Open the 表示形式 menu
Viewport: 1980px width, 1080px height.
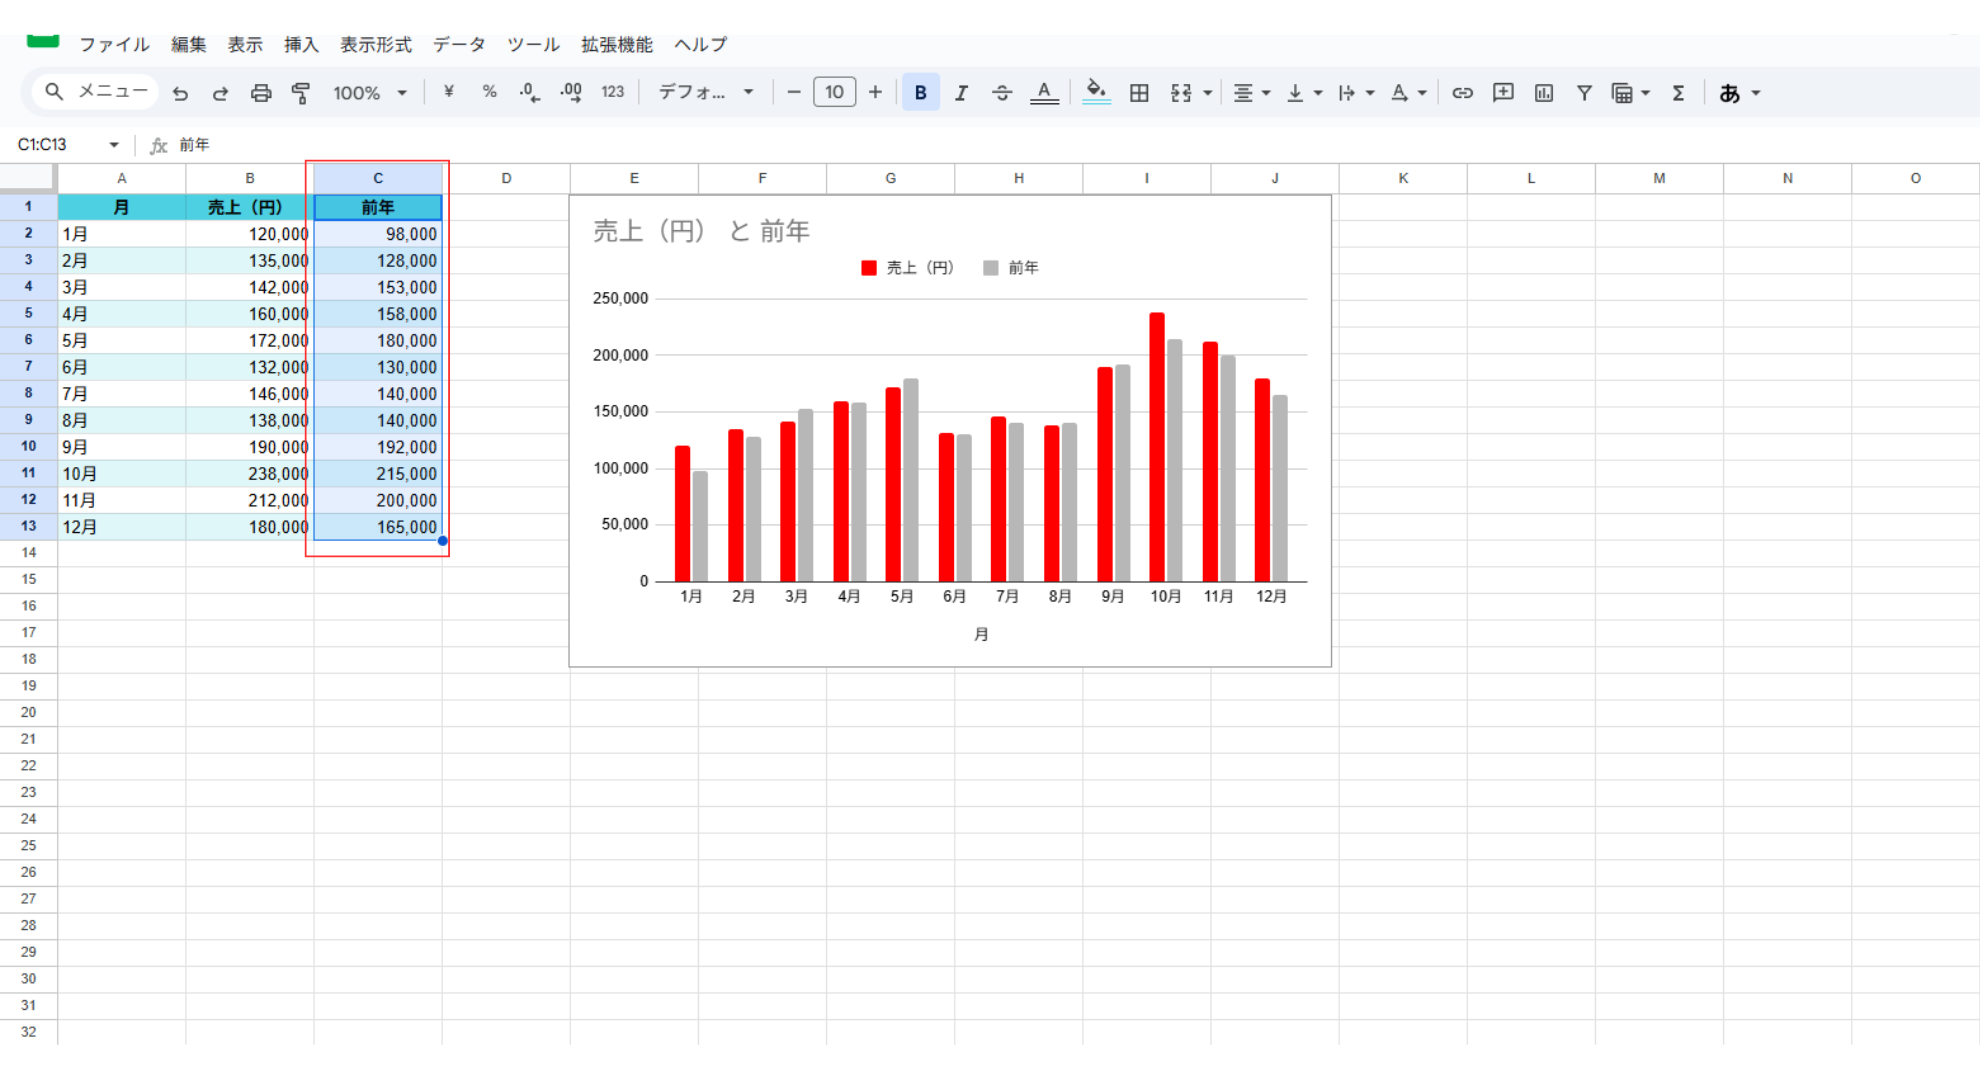[x=375, y=44]
